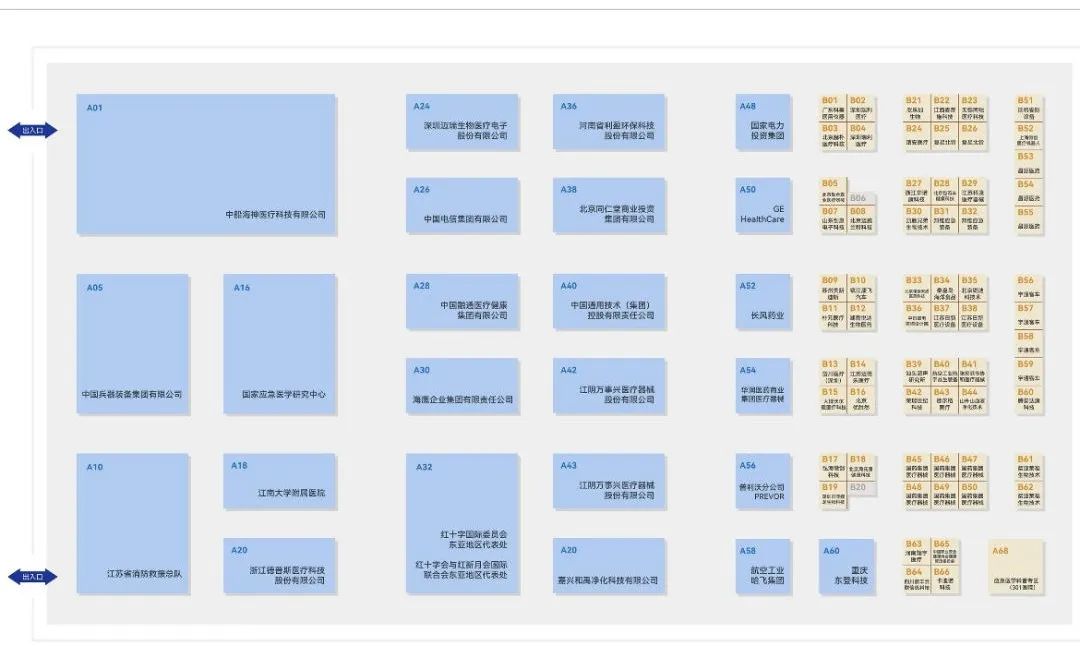
Task: Select booth A56 PREVOR
Action: coord(763,481)
